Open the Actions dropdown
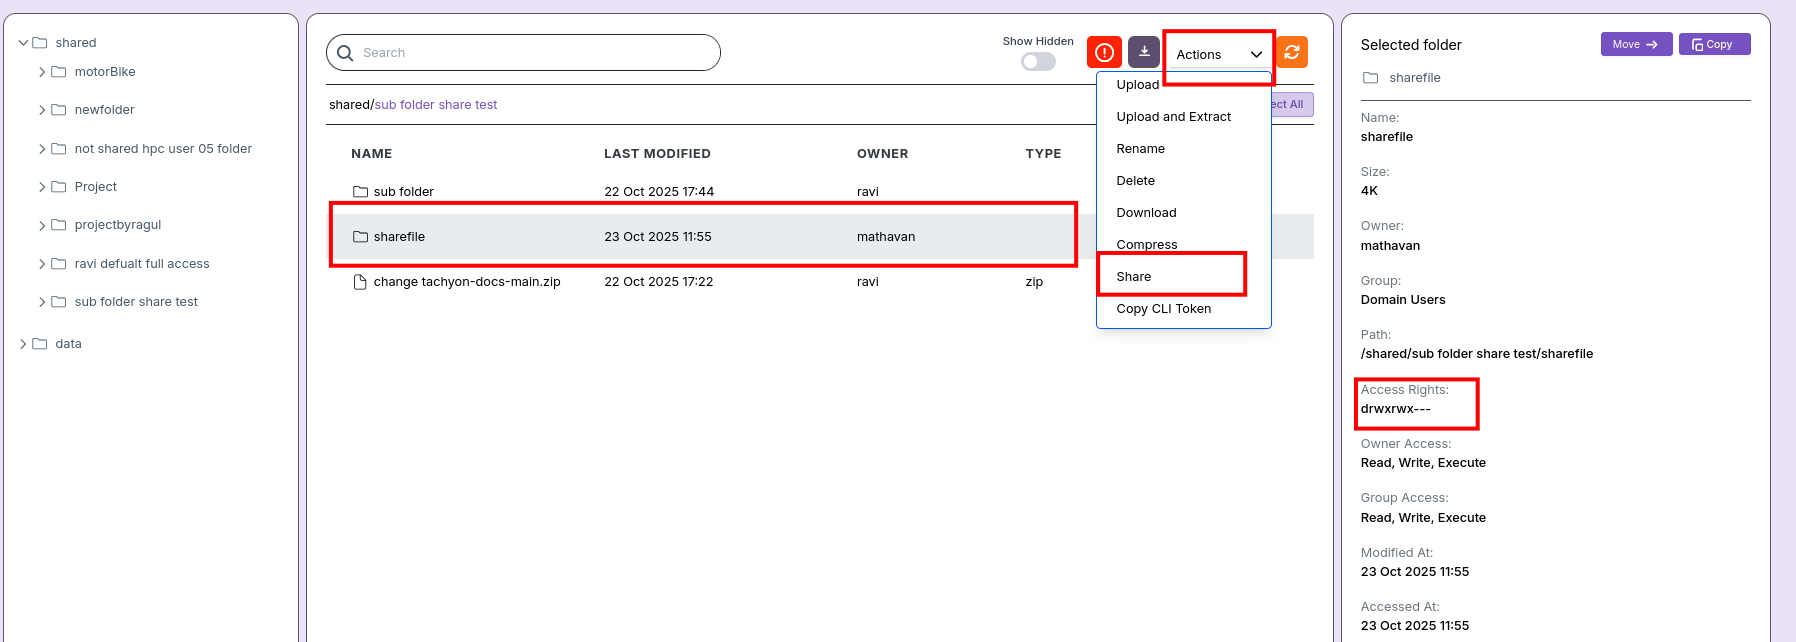 (x=1219, y=55)
